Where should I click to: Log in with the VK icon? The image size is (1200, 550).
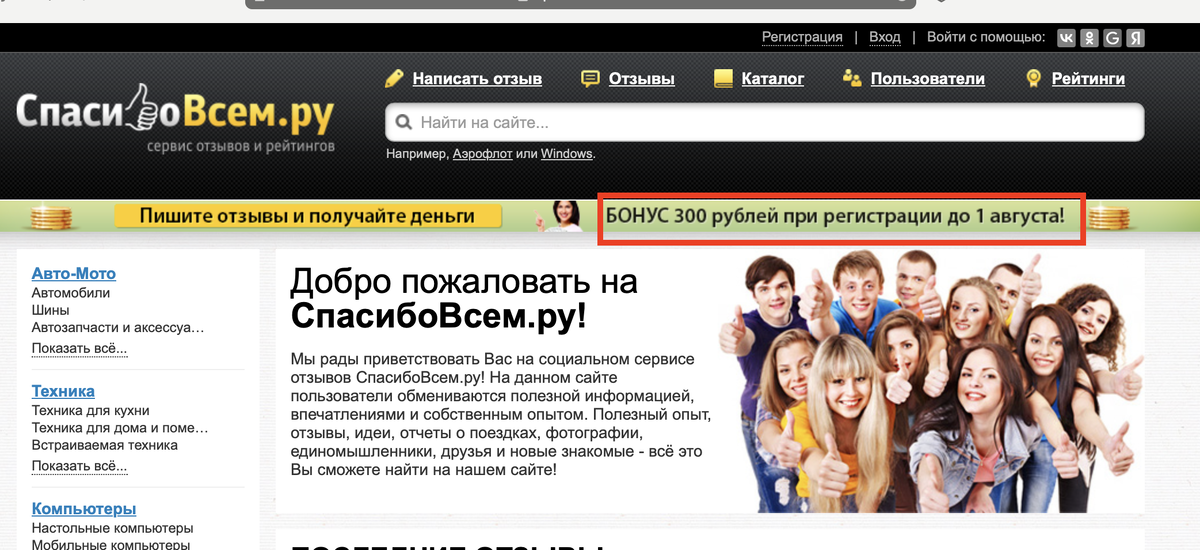pos(1066,38)
